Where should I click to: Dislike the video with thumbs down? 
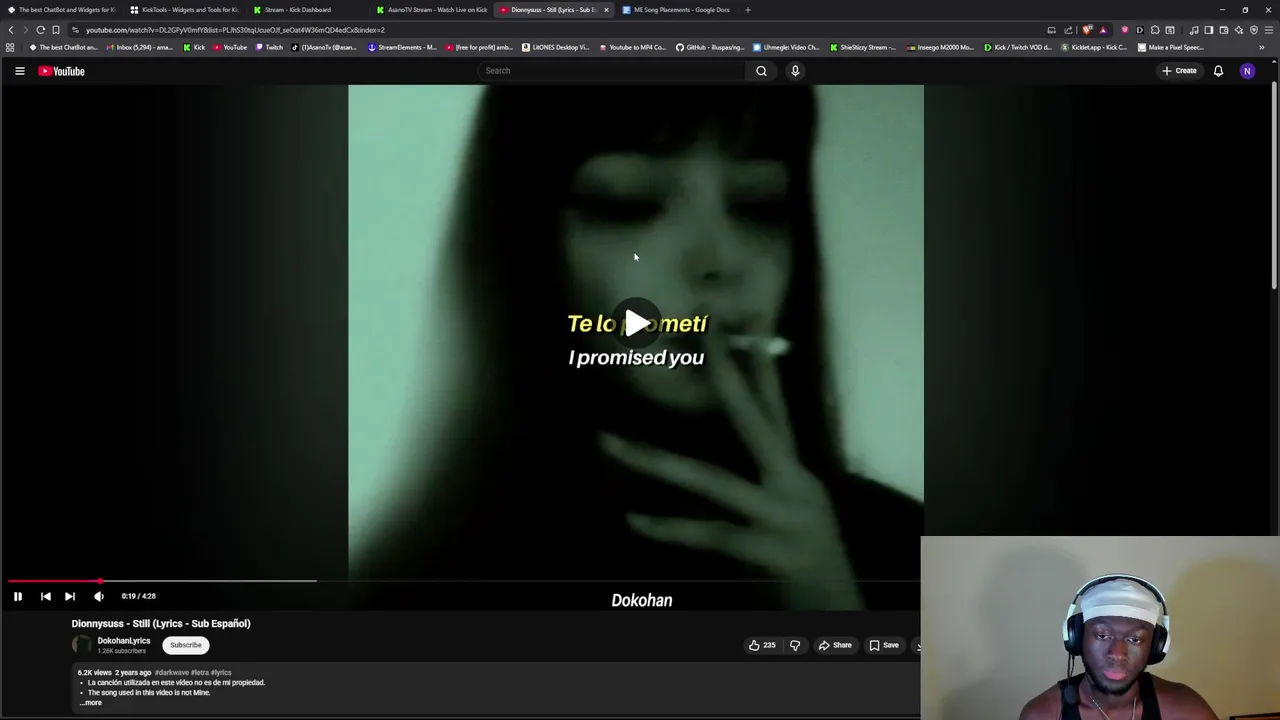coord(795,645)
